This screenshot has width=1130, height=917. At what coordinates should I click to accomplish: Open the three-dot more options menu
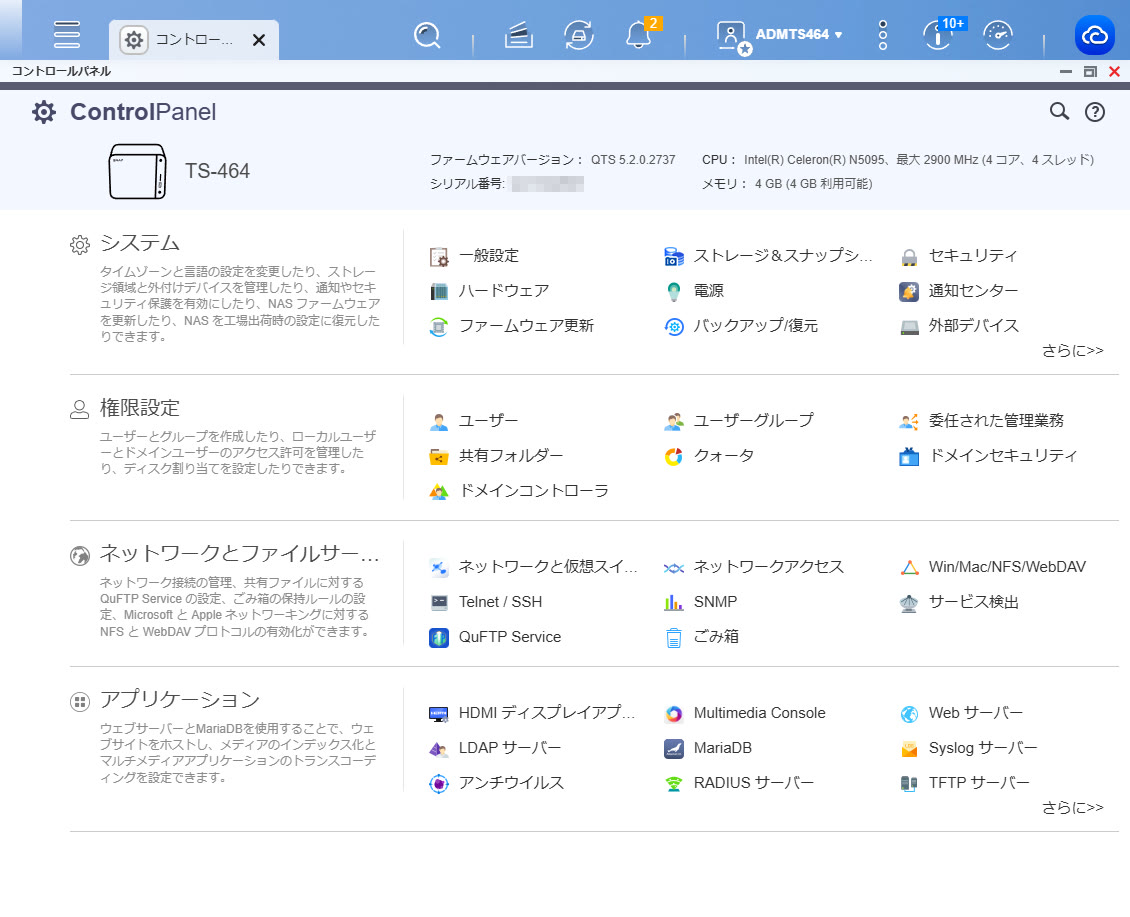pos(883,35)
